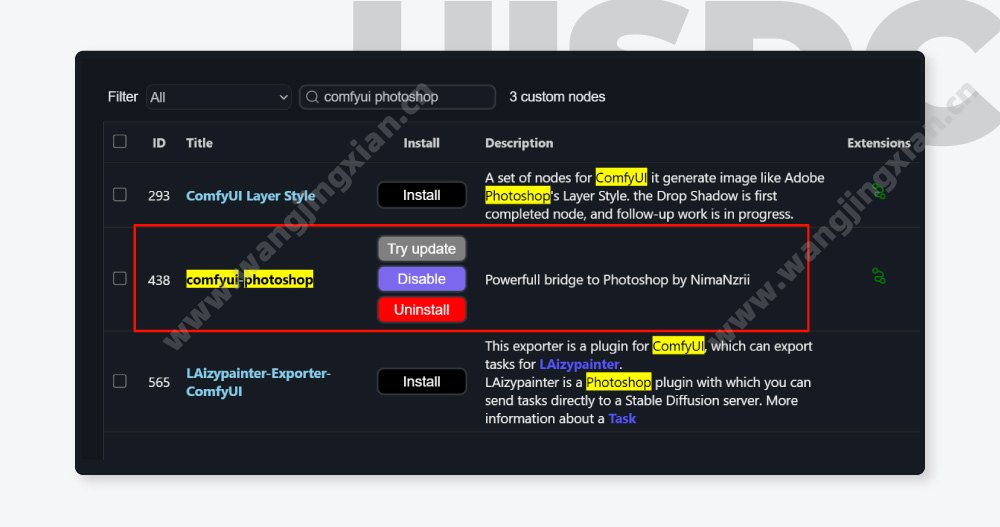
Task: Click ID cell 293
Action: [159, 196]
